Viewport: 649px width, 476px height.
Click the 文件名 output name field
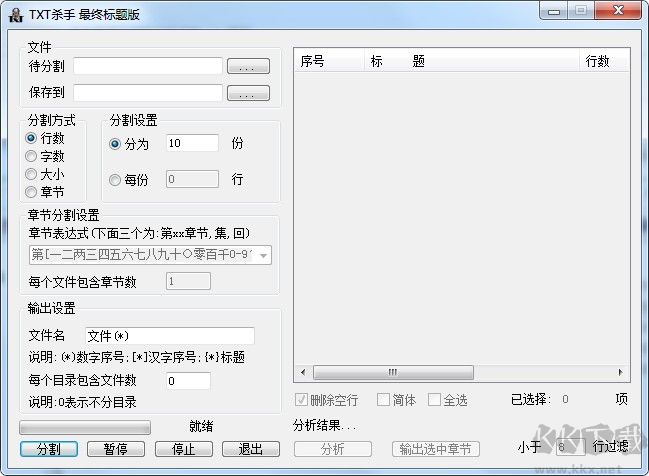[x=170, y=336]
